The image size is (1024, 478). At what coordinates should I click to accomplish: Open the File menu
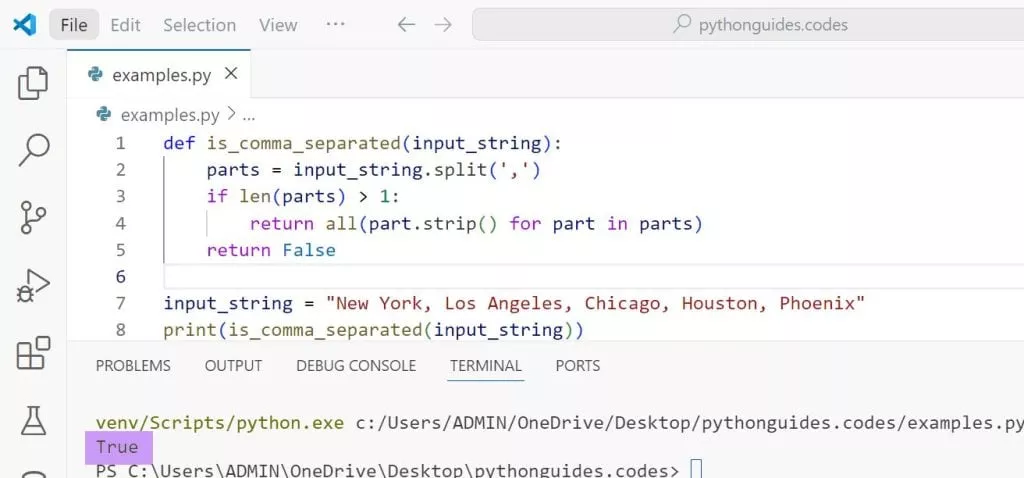(x=74, y=25)
